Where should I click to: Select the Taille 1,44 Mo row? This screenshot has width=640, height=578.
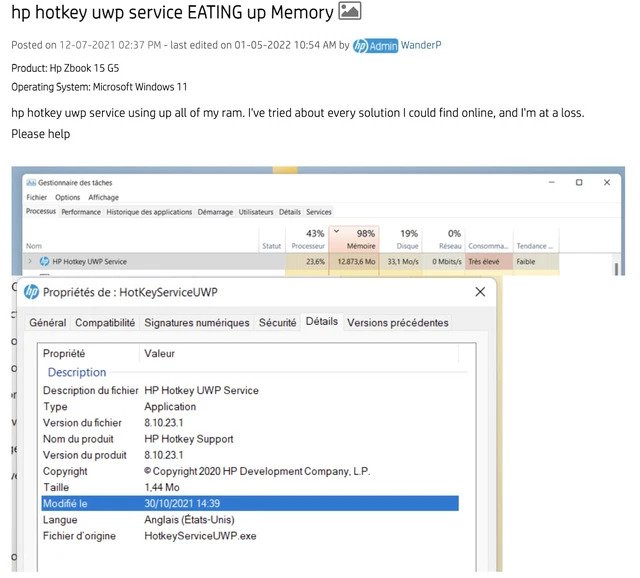pos(250,487)
